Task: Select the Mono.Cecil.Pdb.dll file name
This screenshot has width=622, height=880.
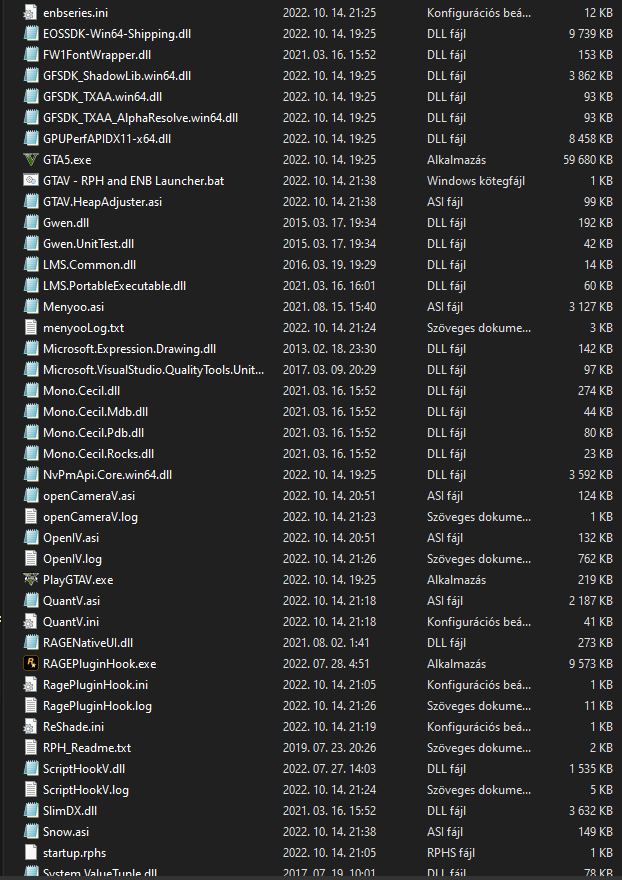Action: 94,433
